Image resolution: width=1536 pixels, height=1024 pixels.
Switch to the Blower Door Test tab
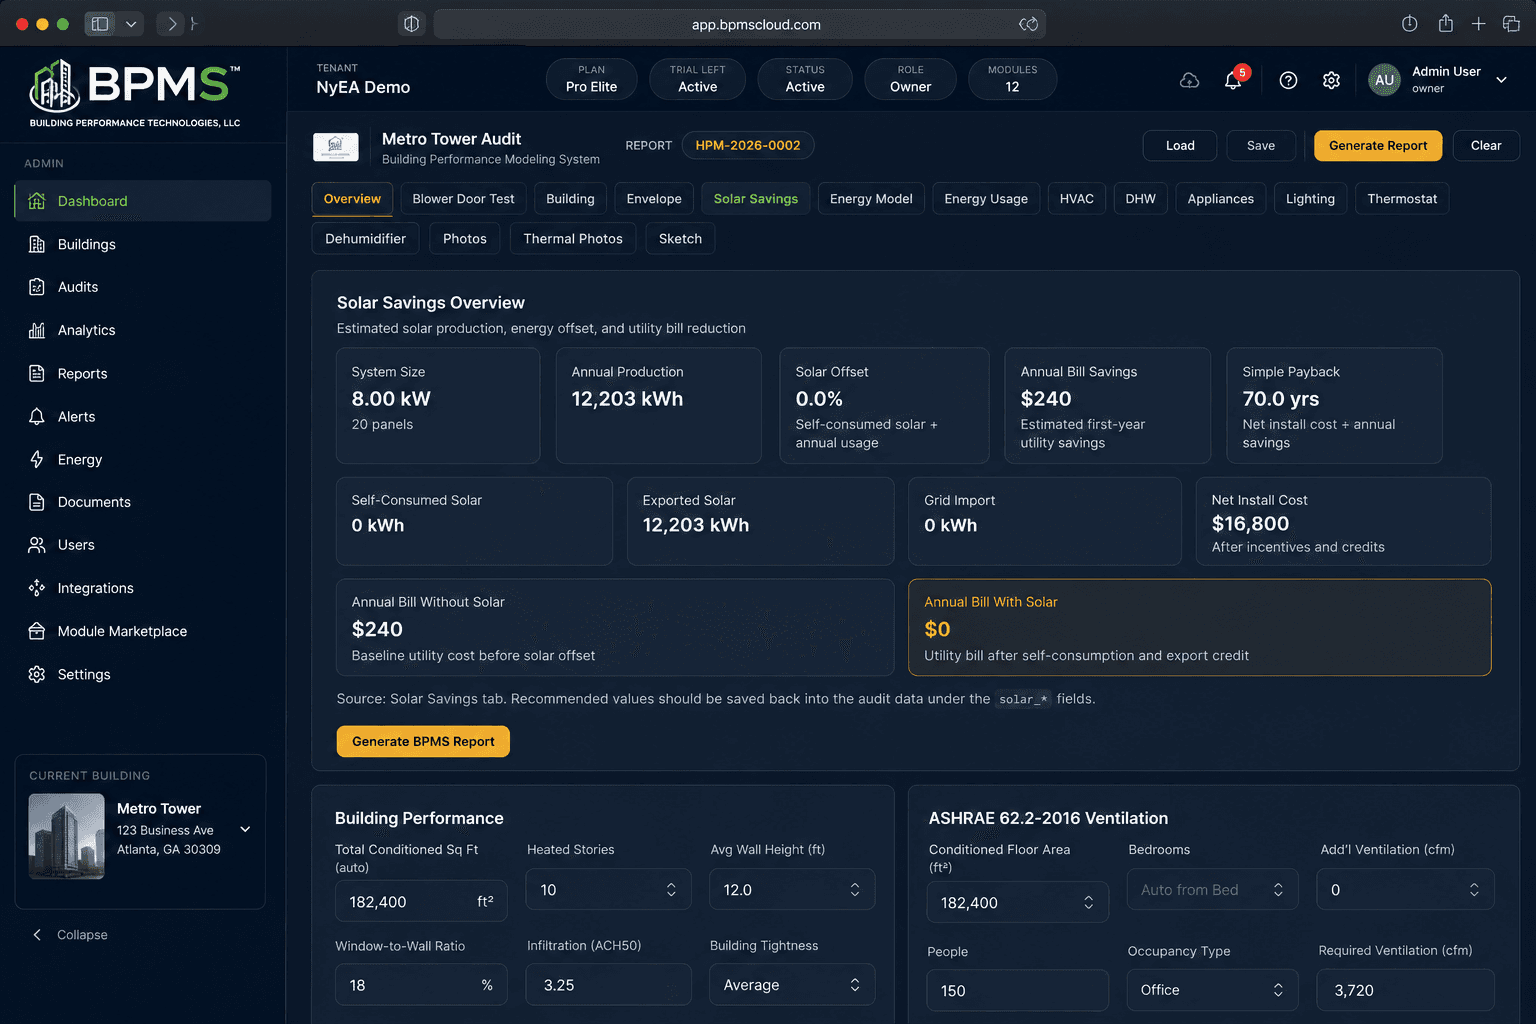tap(463, 199)
